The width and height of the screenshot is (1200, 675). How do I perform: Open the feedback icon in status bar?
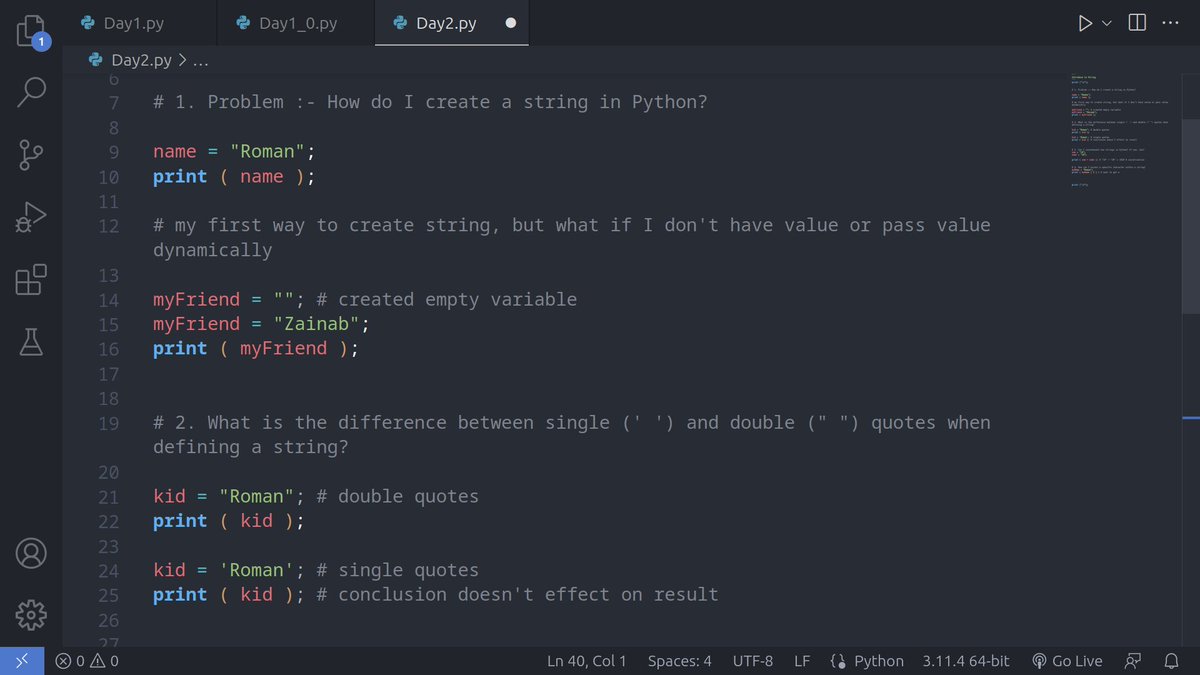1133,661
